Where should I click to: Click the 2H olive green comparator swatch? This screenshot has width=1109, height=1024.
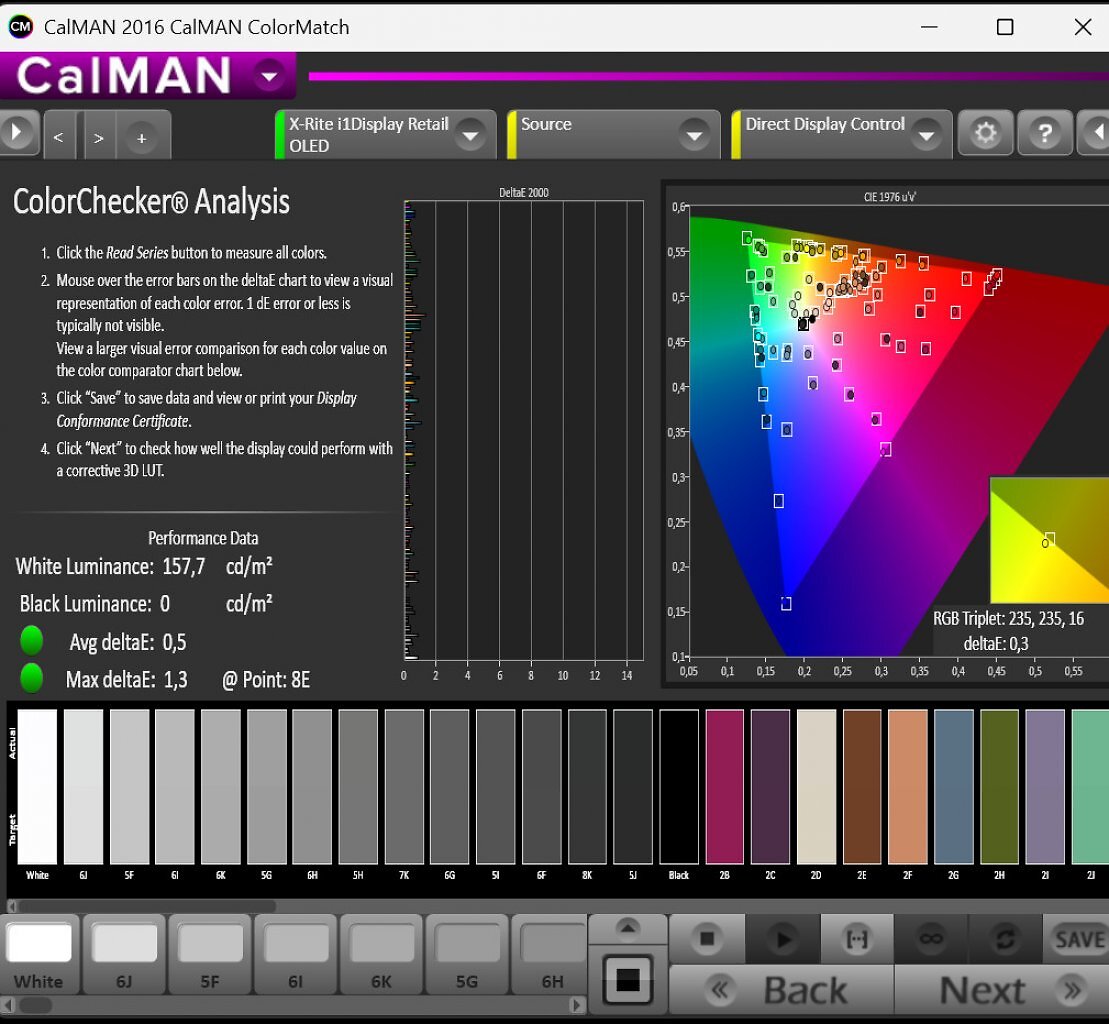click(x=999, y=786)
